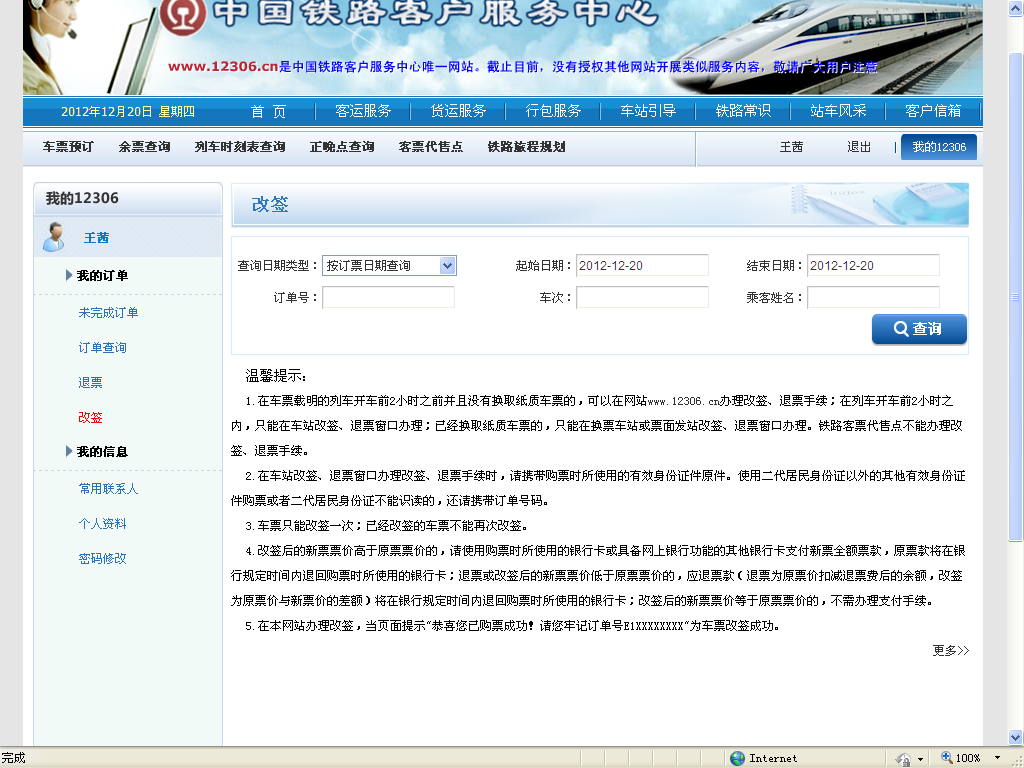Click the 我的12306 button

pos(939,147)
